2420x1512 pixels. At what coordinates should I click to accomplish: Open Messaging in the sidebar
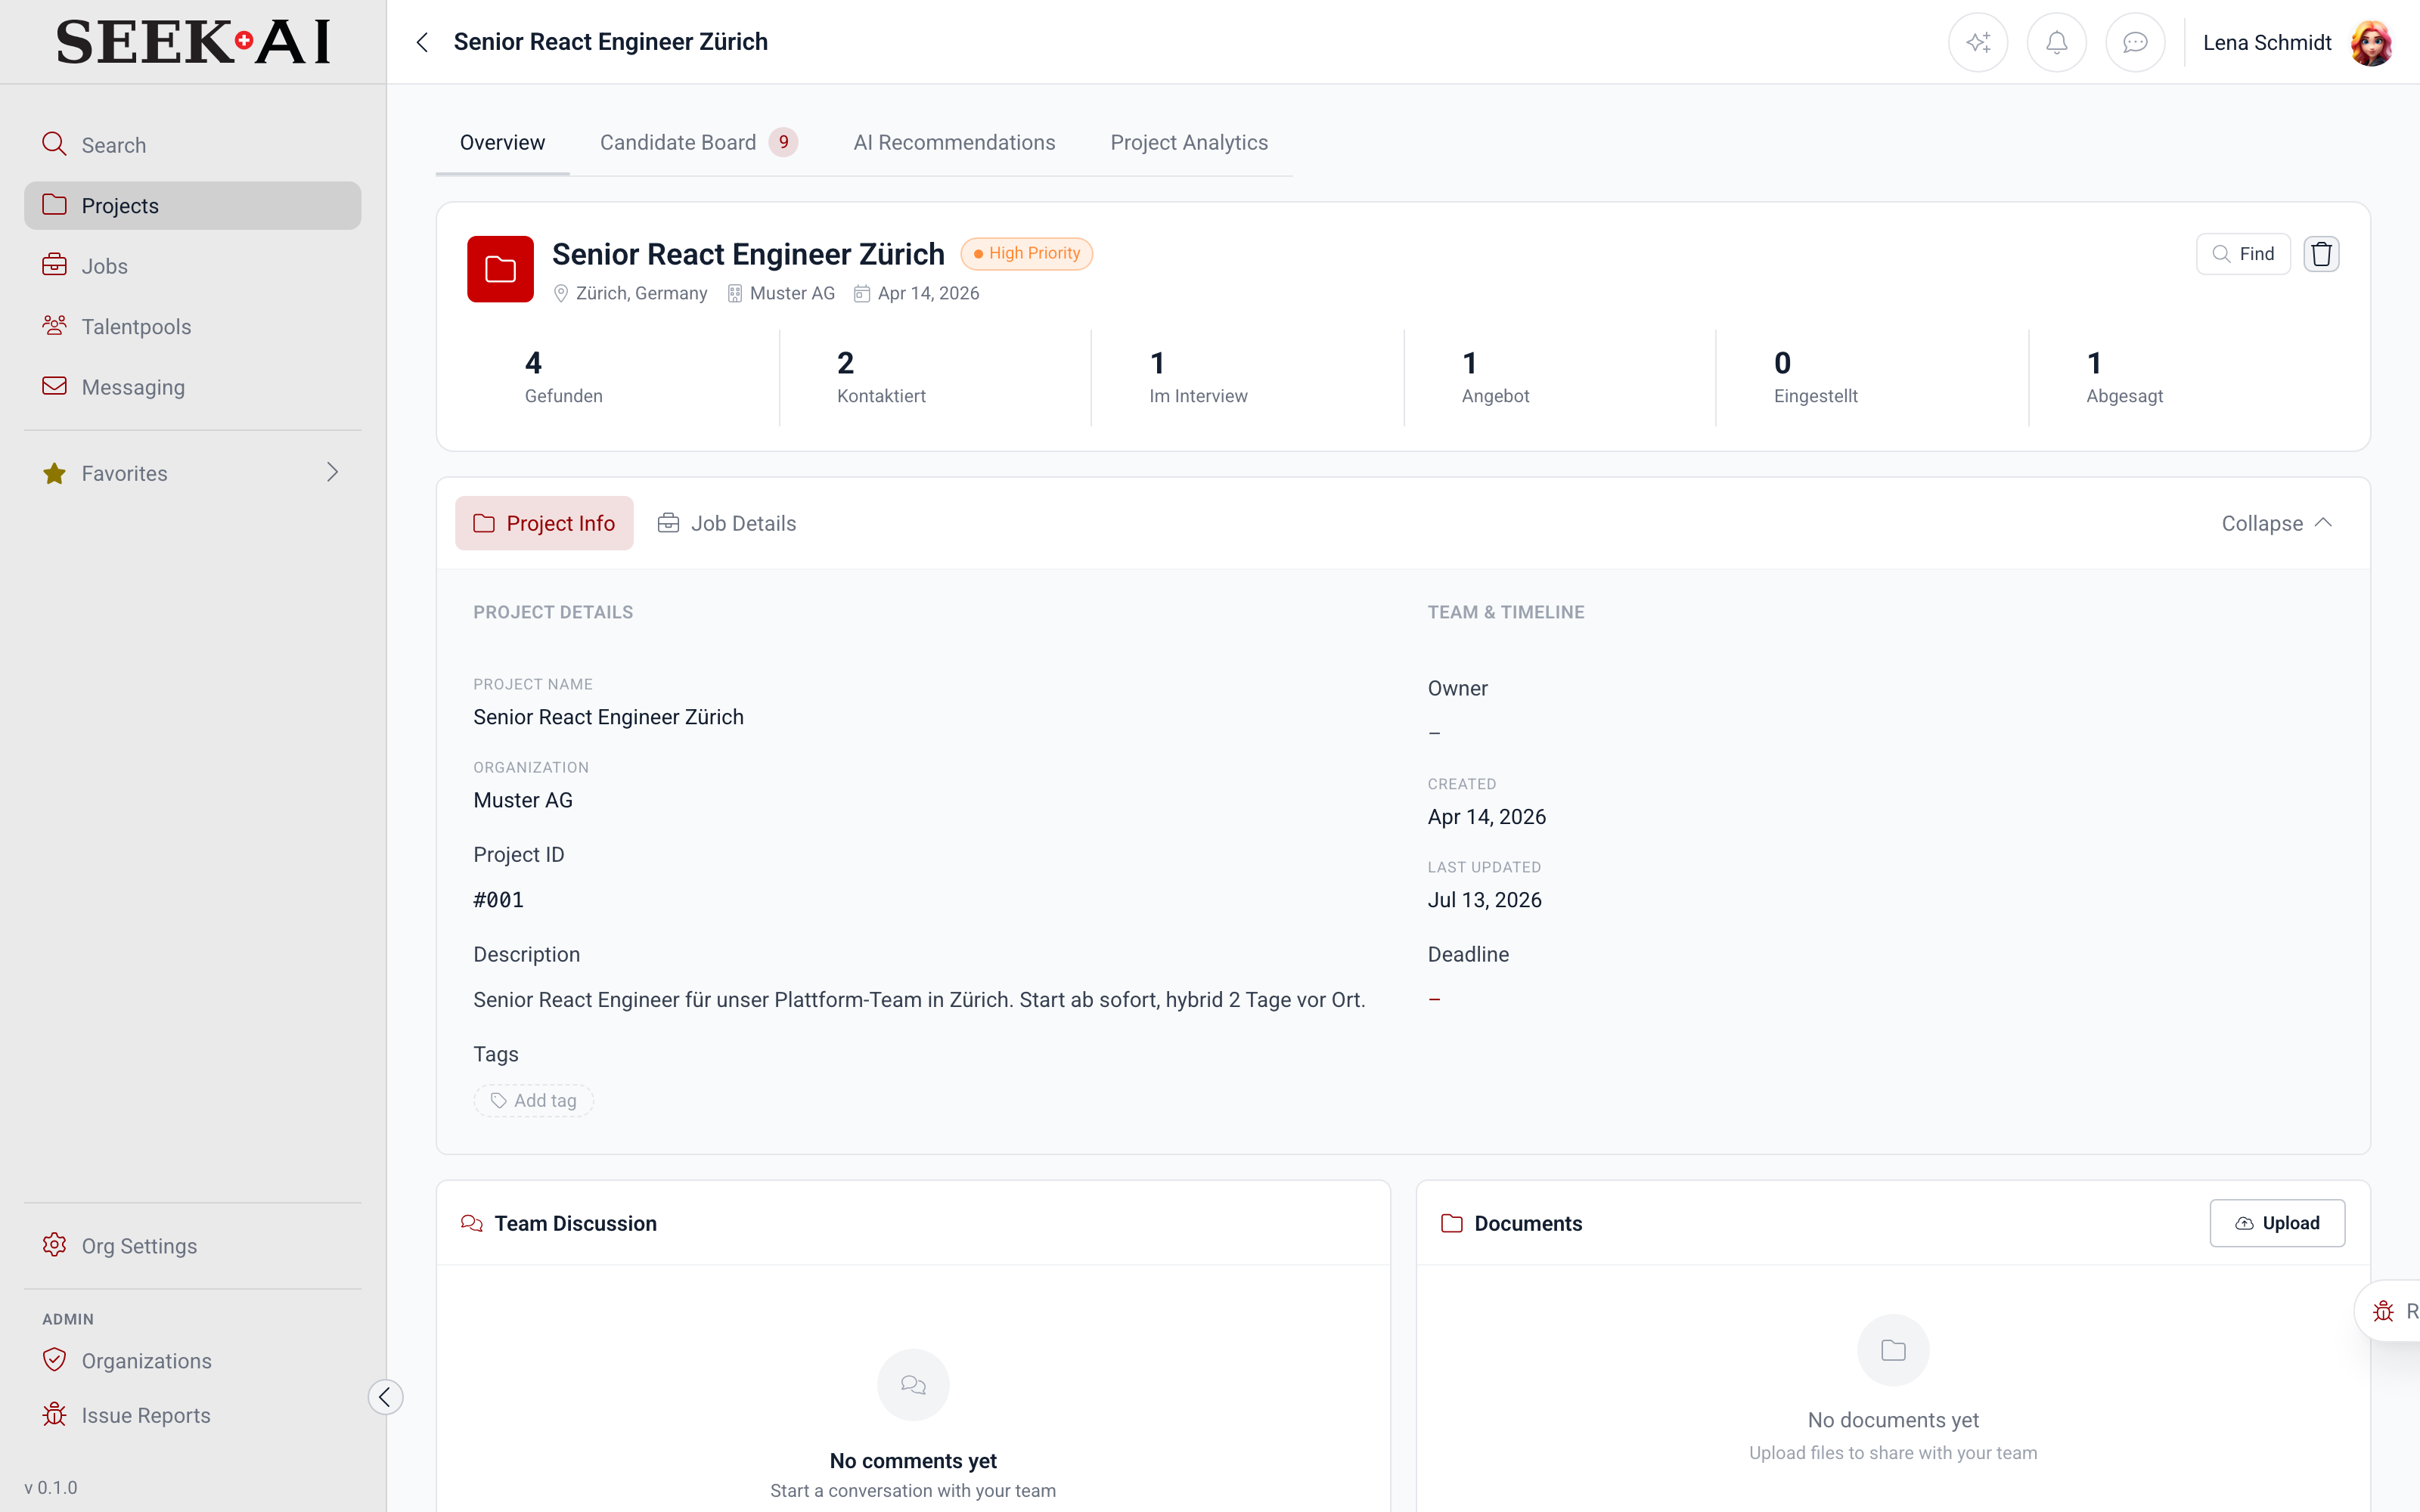coord(192,387)
